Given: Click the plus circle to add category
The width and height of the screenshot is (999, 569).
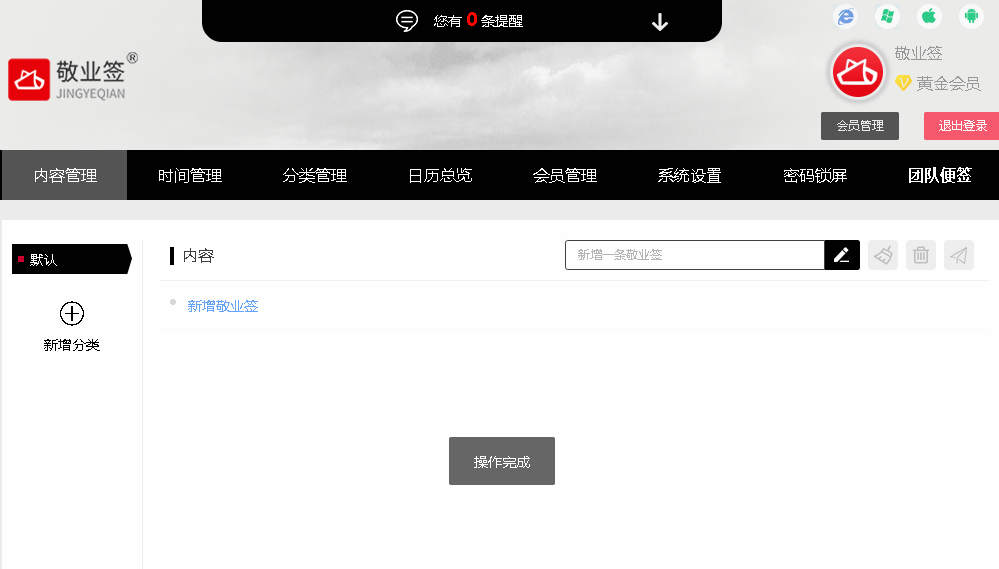Looking at the screenshot, I should 71,313.
